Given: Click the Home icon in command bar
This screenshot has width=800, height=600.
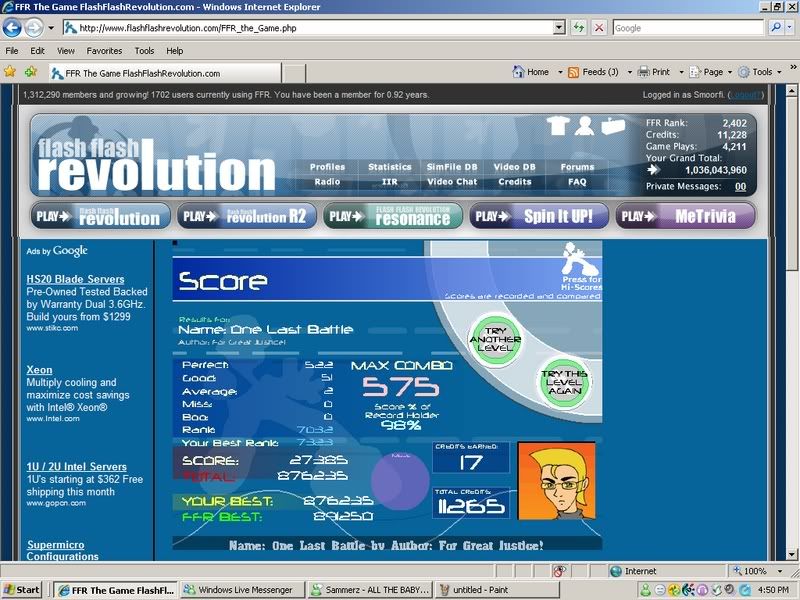Looking at the screenshot, I should pyautogui.click(x=518, y=72).
